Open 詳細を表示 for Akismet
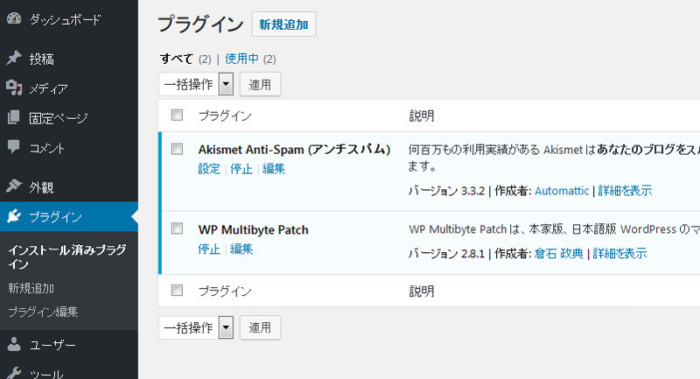Image resolution: width=700 pixels, height=379 pixels. pos(625,191)
